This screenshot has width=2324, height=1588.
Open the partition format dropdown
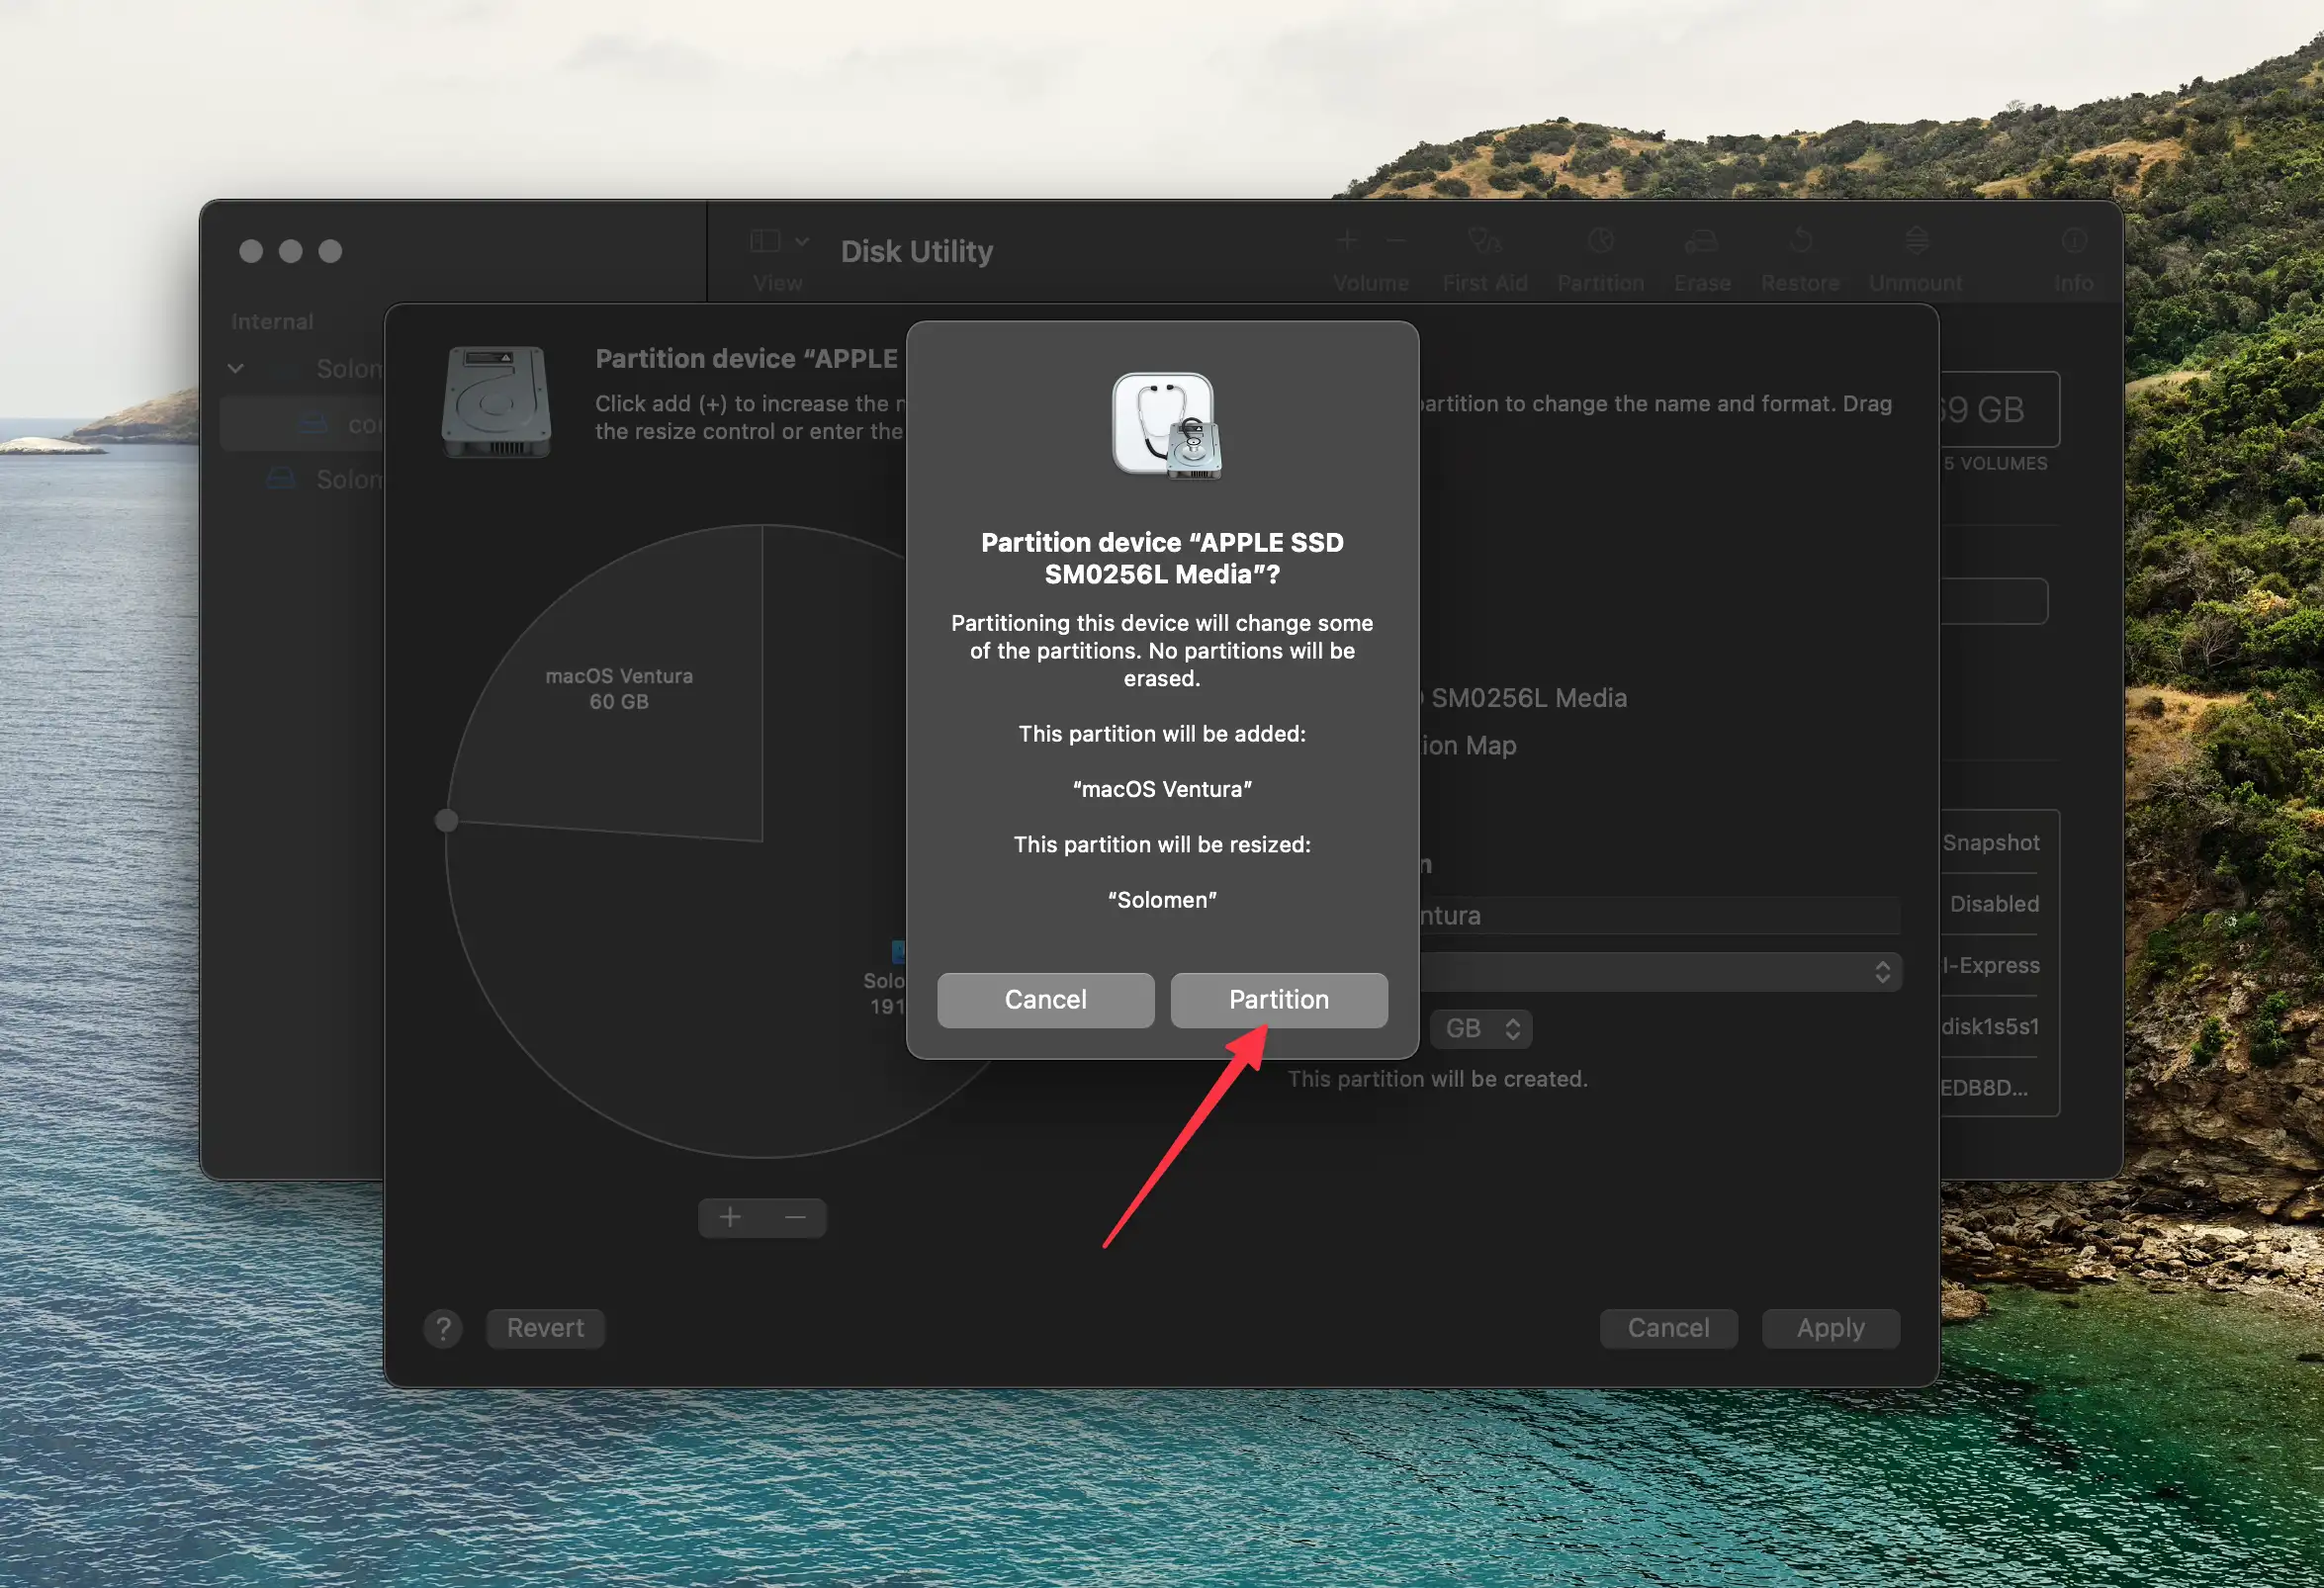[x=1660, y=971]
